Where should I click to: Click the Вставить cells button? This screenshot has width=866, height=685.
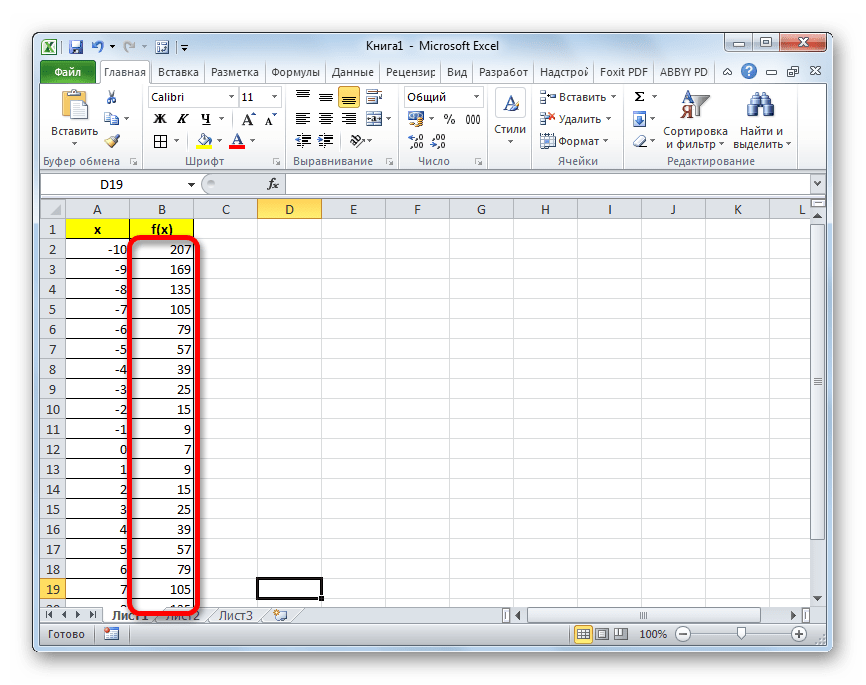[x=578, y=97]
